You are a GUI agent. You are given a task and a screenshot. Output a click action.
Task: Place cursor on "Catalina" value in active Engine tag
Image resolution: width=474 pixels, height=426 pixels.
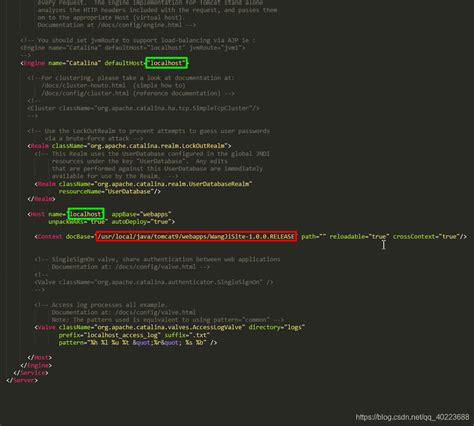(x=83, y=63)
